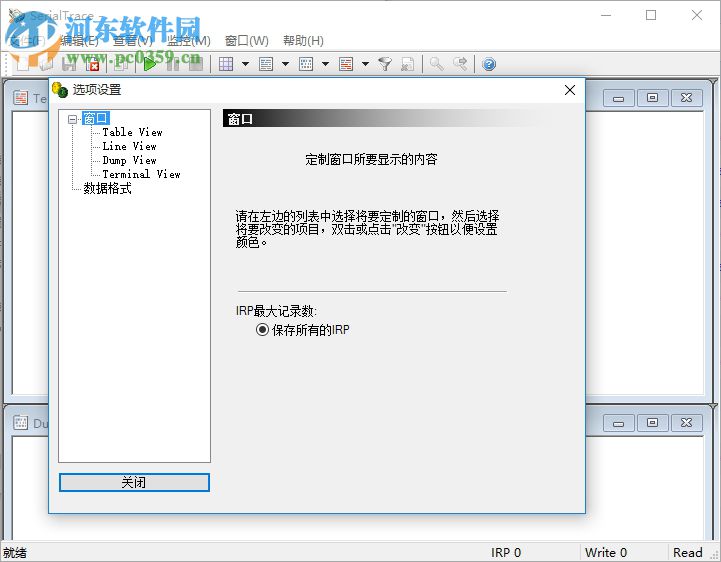Select Table View in the options tree
The height and width of the screenshot is (562, 721).
[132, 132]
